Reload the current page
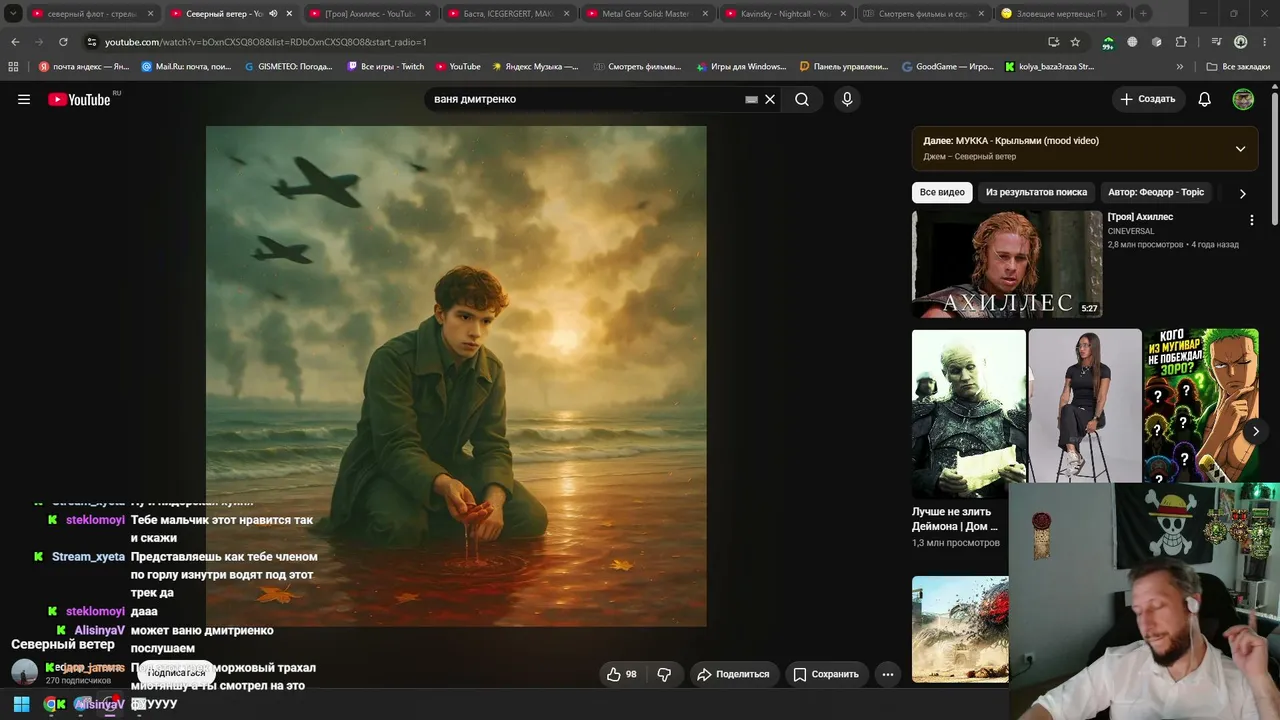The image size is (1280, 720). click(x=63, y=42)
